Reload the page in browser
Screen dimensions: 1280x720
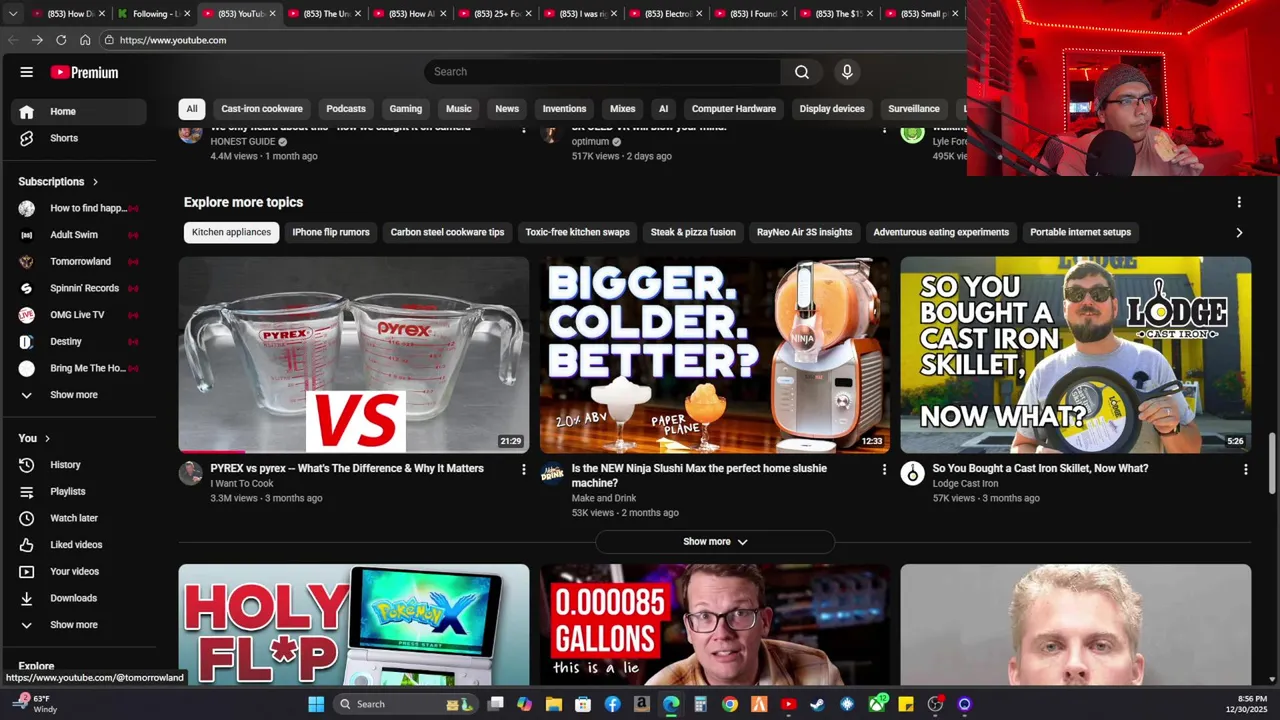61,40
